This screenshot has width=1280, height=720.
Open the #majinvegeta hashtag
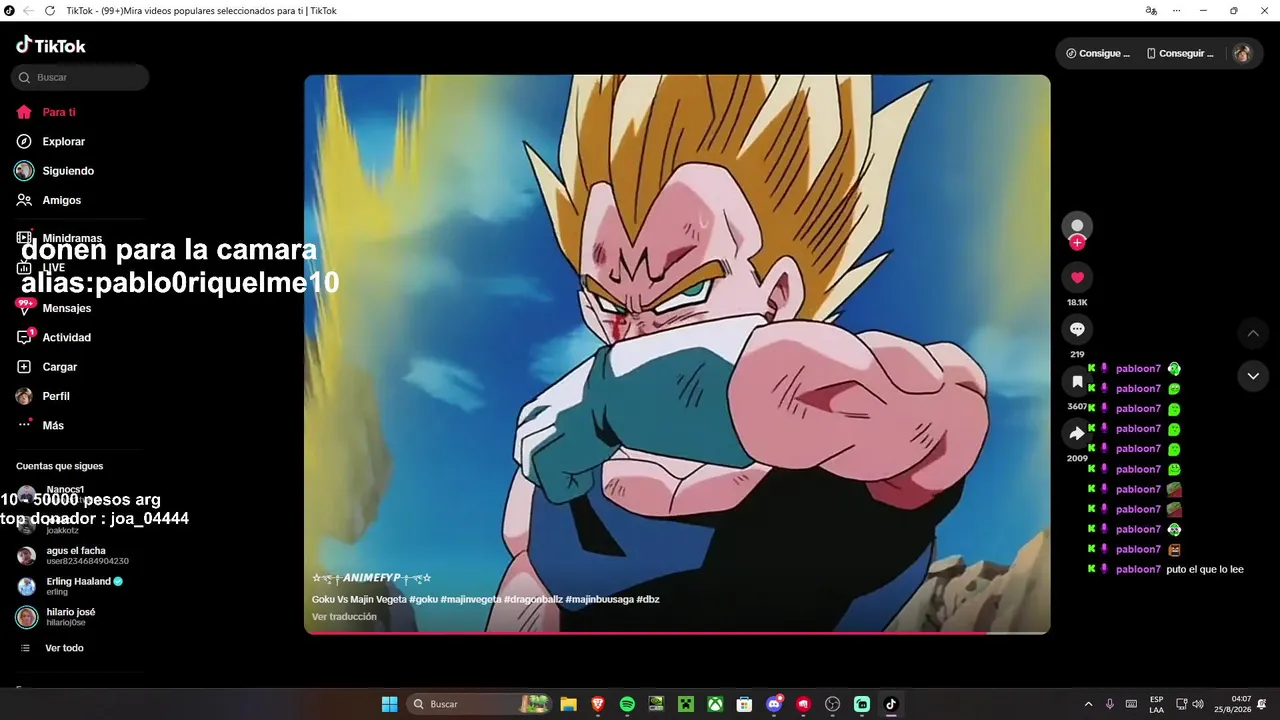(x=471, y=599)
